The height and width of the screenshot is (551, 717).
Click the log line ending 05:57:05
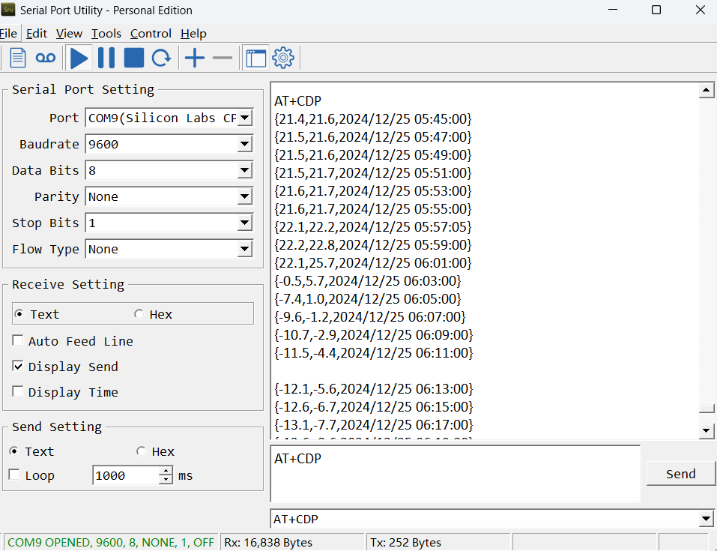pyautogui.click(x=373, y=227)
